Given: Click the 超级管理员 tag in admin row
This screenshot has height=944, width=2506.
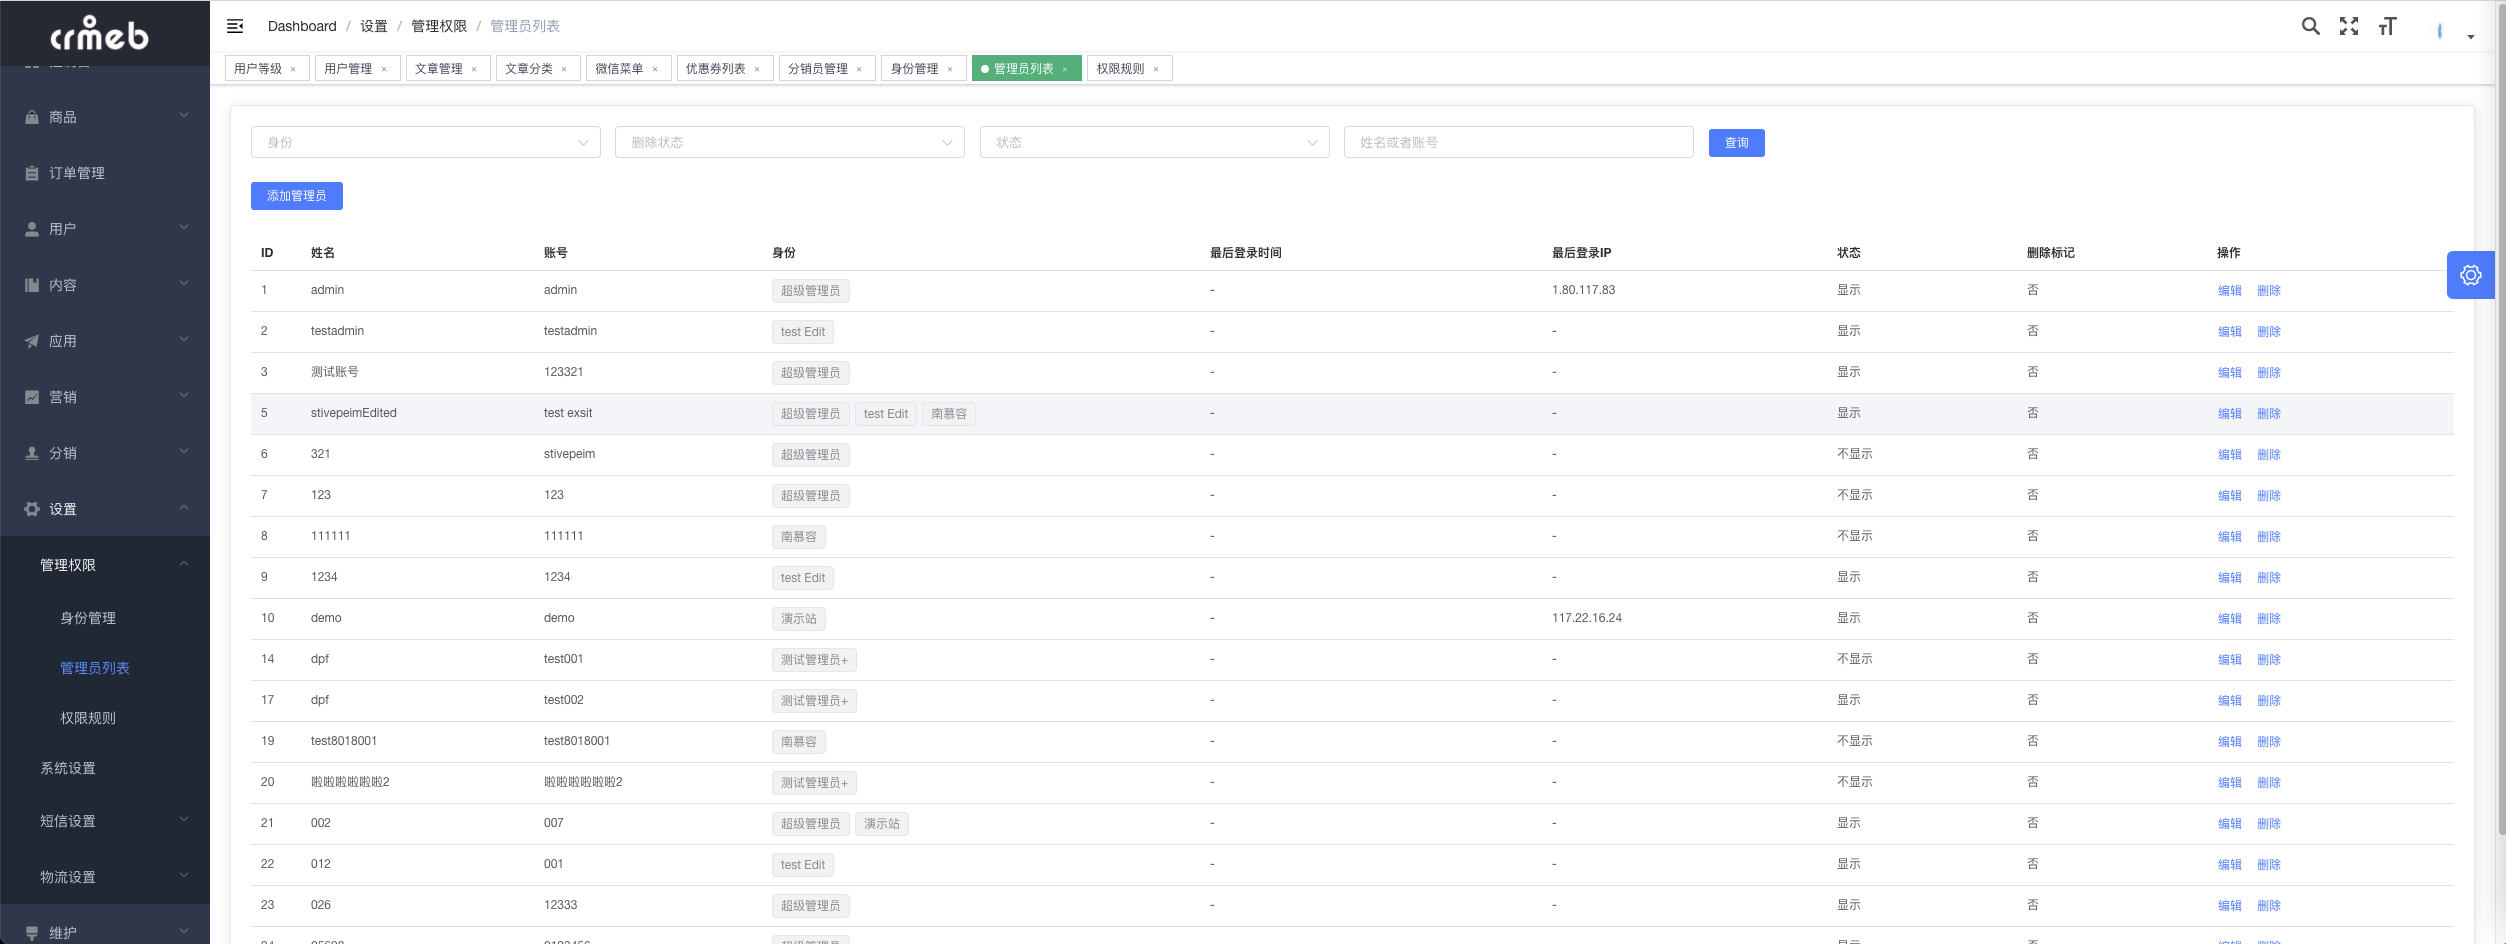Looking at the screenshot, I should point(811,291).
